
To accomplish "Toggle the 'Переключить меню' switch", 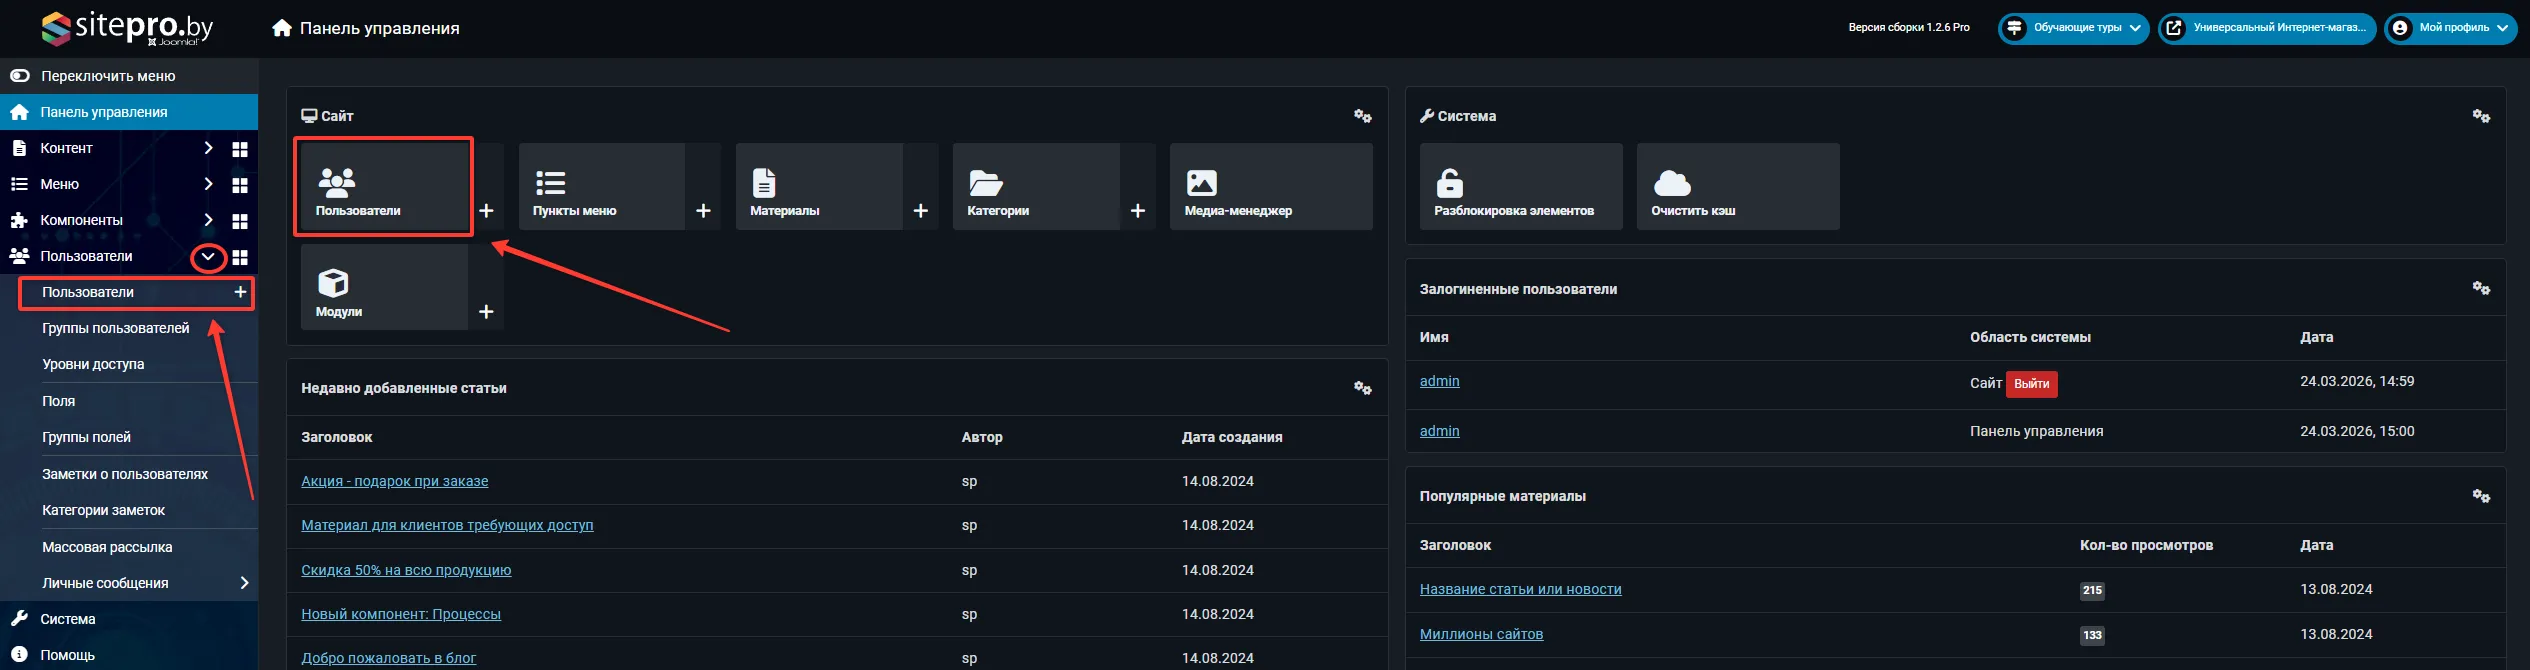I will pyautogui.click(x=20, y=76).
